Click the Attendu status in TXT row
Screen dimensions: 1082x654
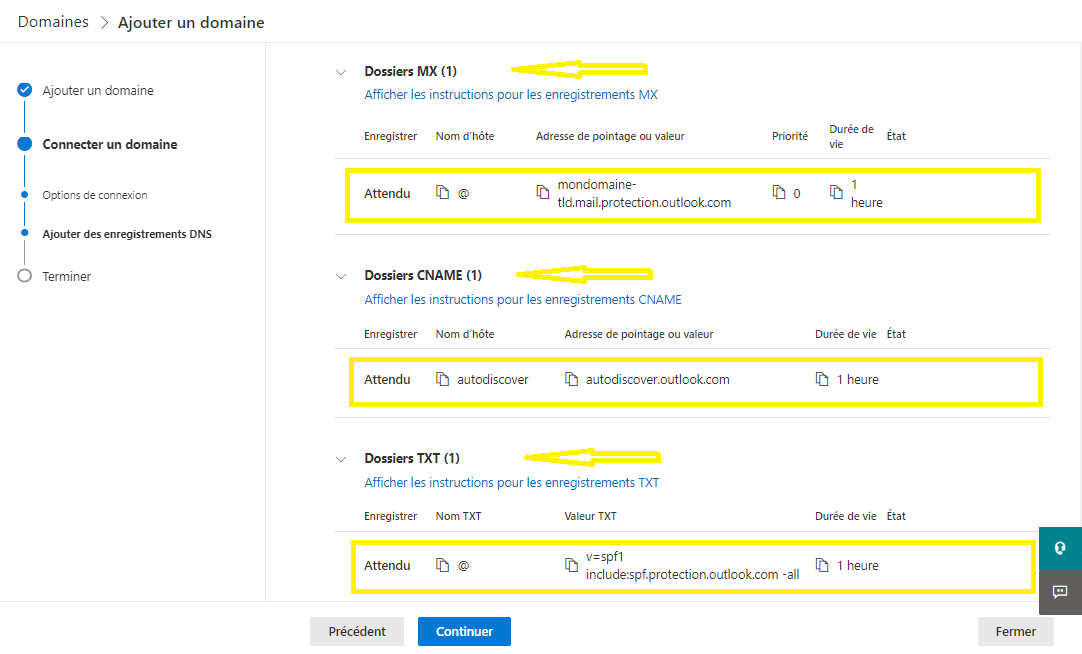pos(387,566)
